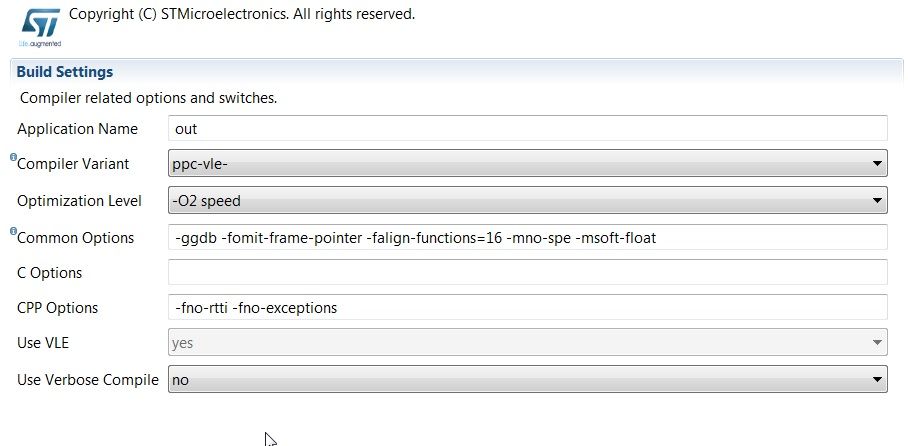Image resolution: width=908 pixels, height=446 pixels.
Task: Click the Common Options label
Action: point(75,238)
